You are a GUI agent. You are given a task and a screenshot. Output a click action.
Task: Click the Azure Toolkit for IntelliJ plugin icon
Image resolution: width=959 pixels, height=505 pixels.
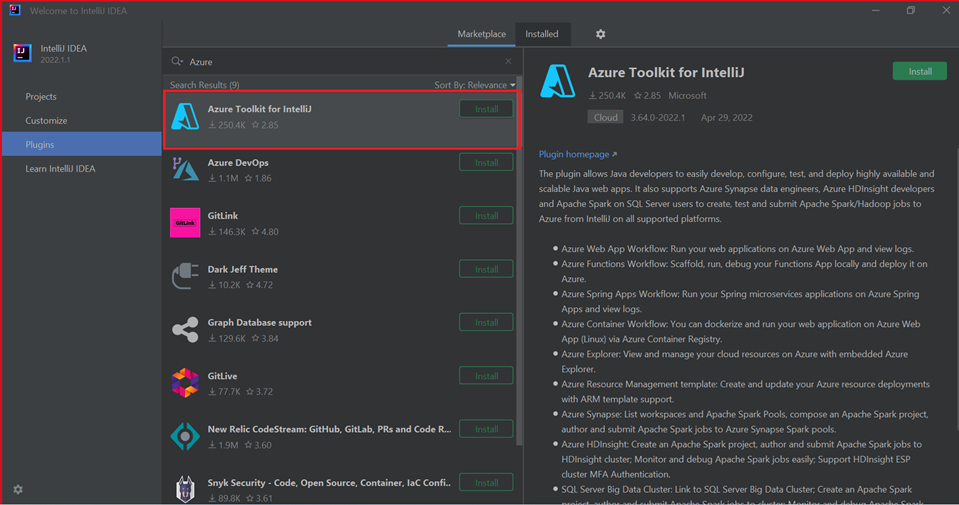[185, 116]
